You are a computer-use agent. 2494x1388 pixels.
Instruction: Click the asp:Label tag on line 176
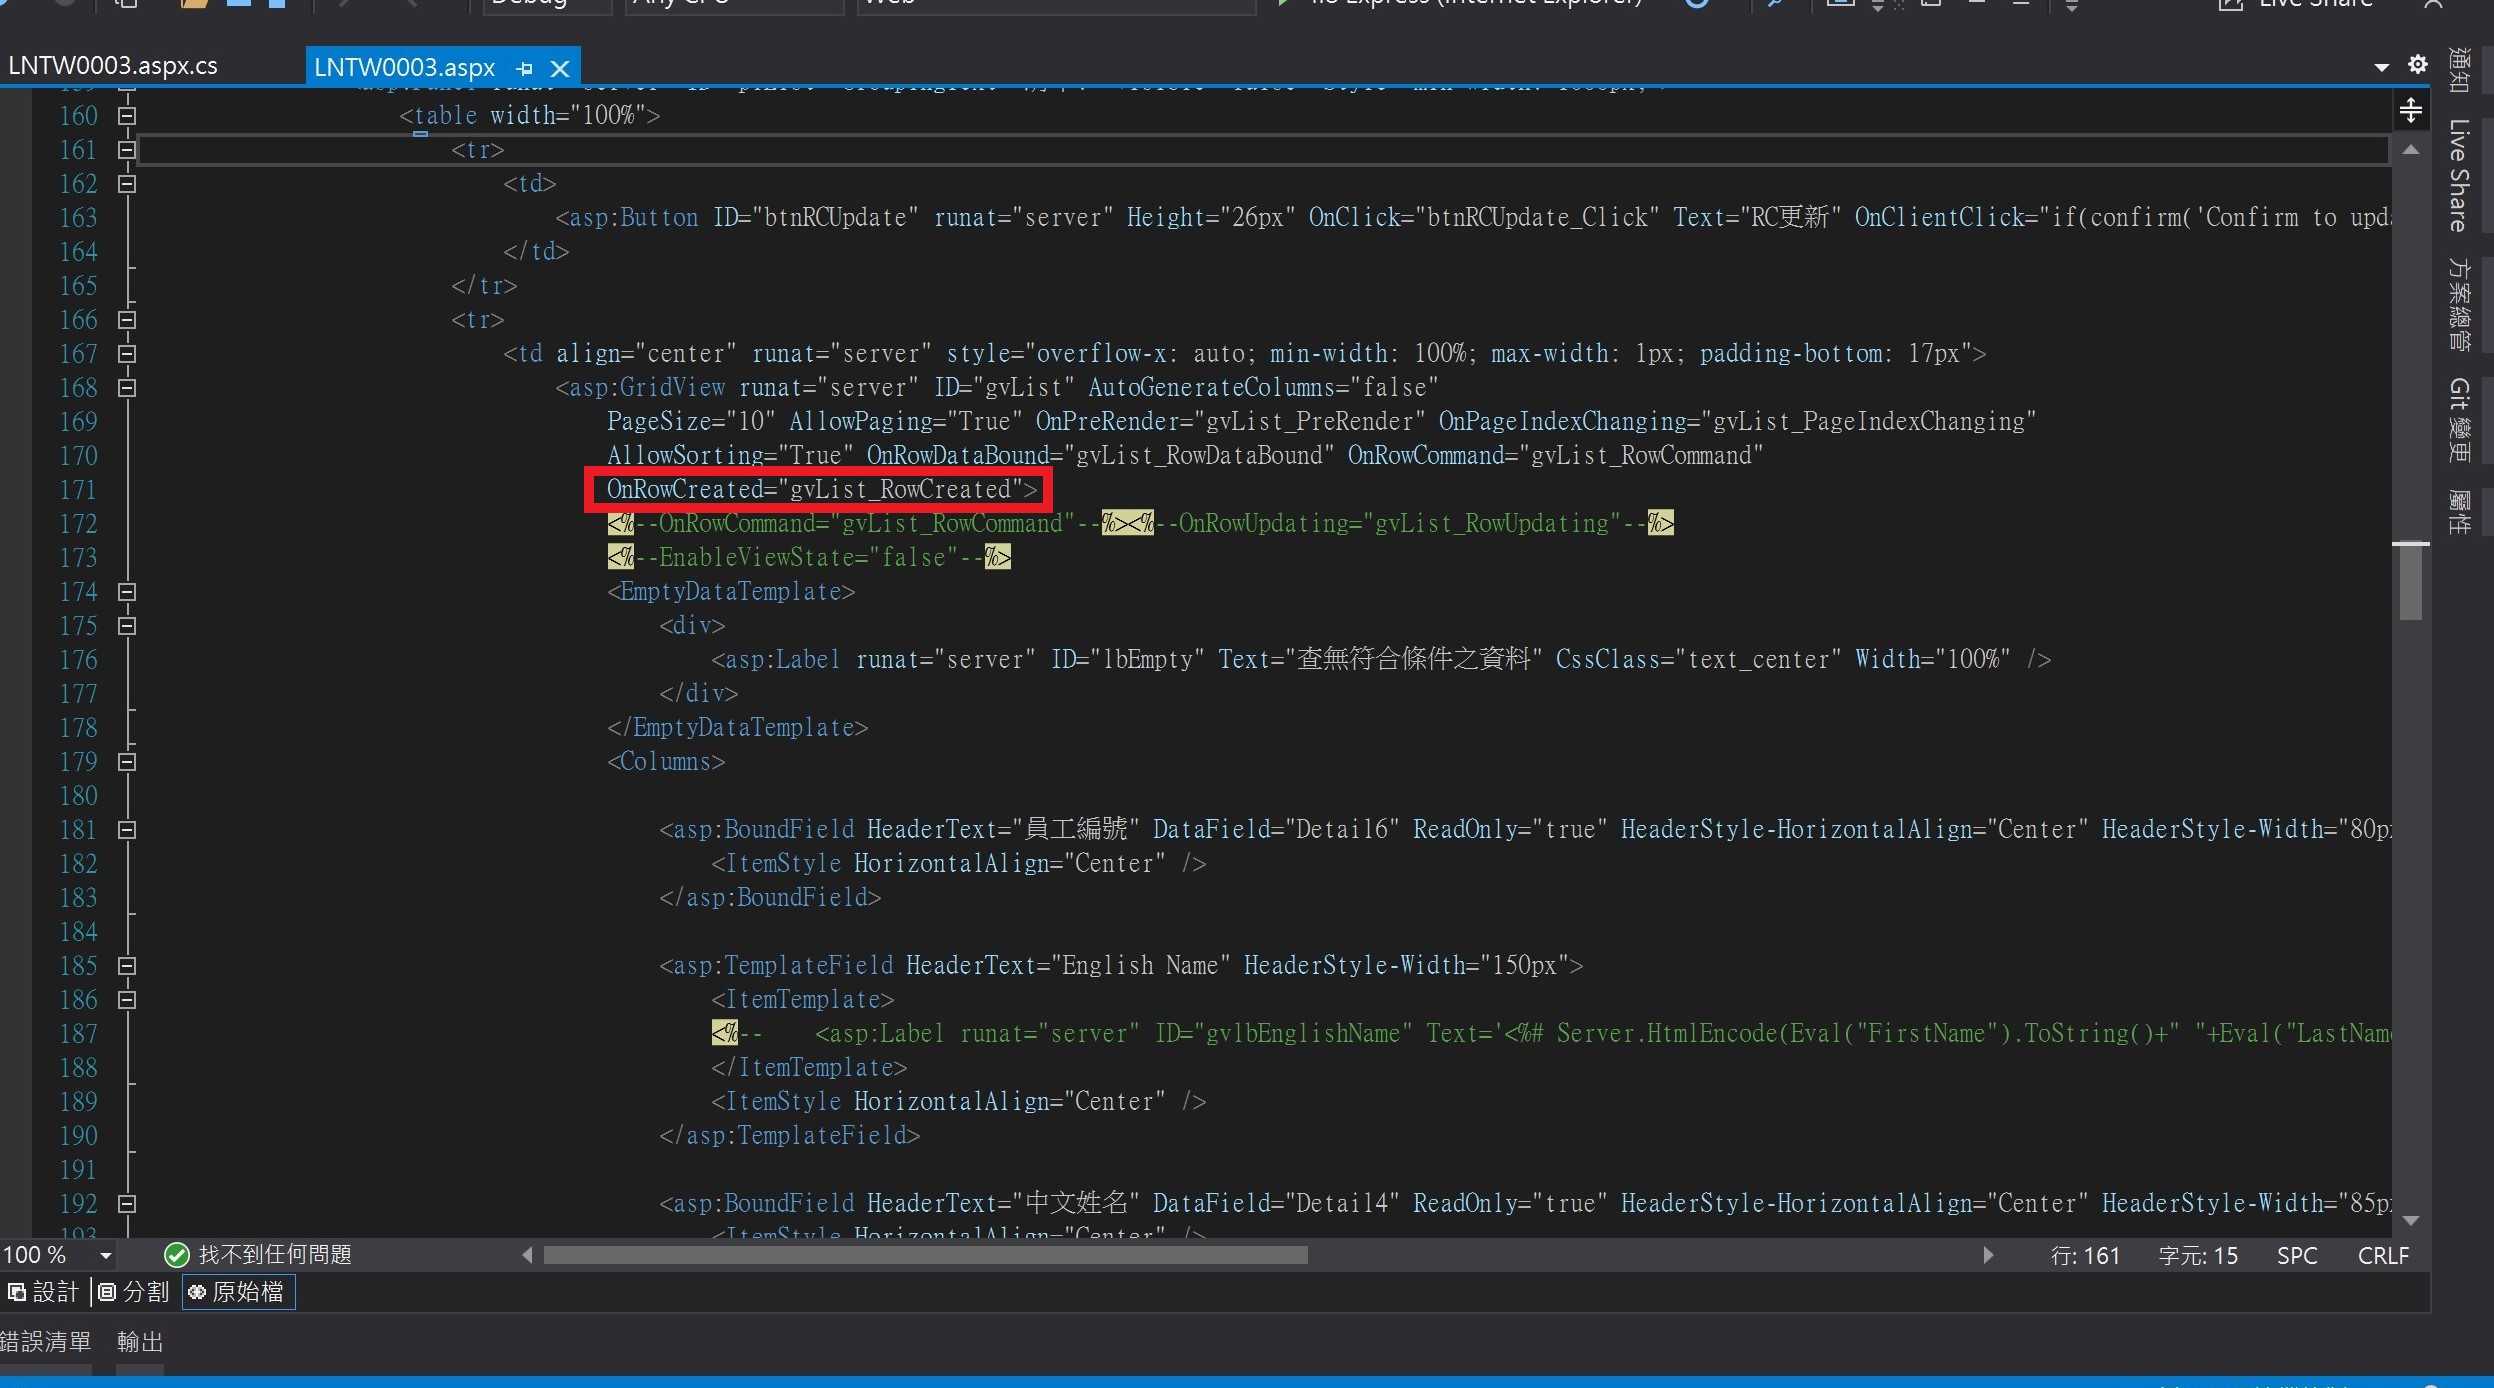pos(782,660)
